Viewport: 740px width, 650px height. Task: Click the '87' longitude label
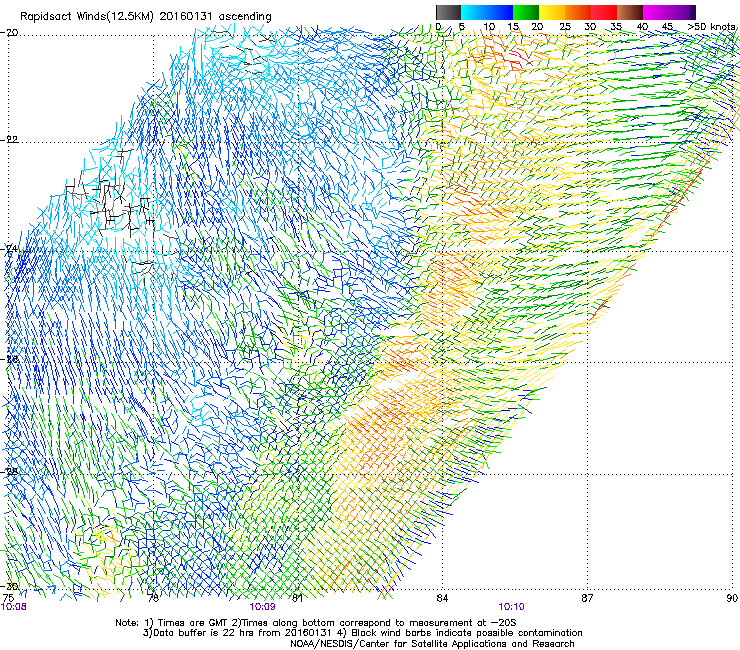tap(587, 598)
